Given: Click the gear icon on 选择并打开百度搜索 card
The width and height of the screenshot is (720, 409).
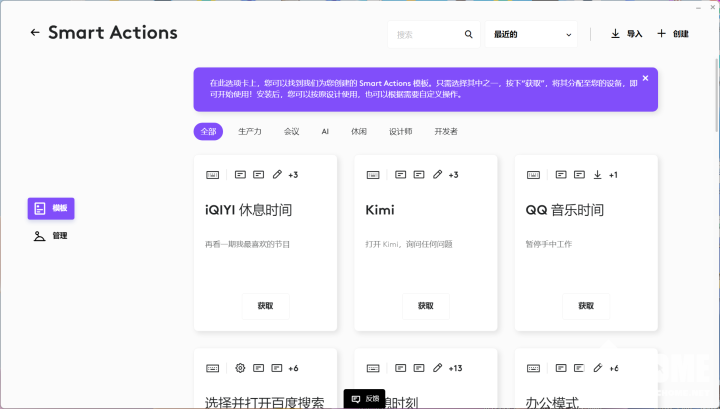Looking at the screenshot, I should click(x=240, y=368).
